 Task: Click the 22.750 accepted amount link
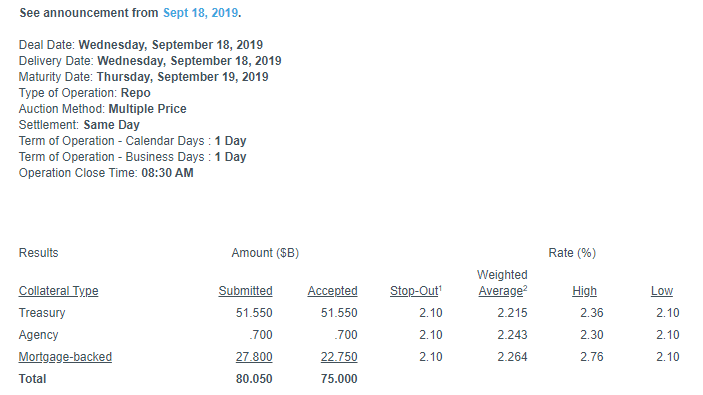339,357
